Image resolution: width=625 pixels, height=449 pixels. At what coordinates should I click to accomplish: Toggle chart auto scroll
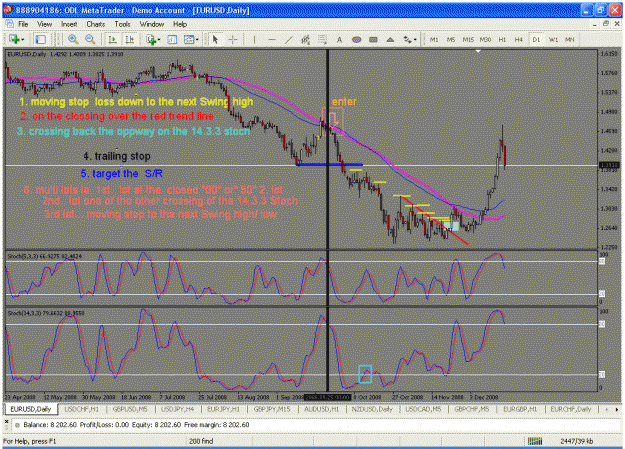[113, 39]
